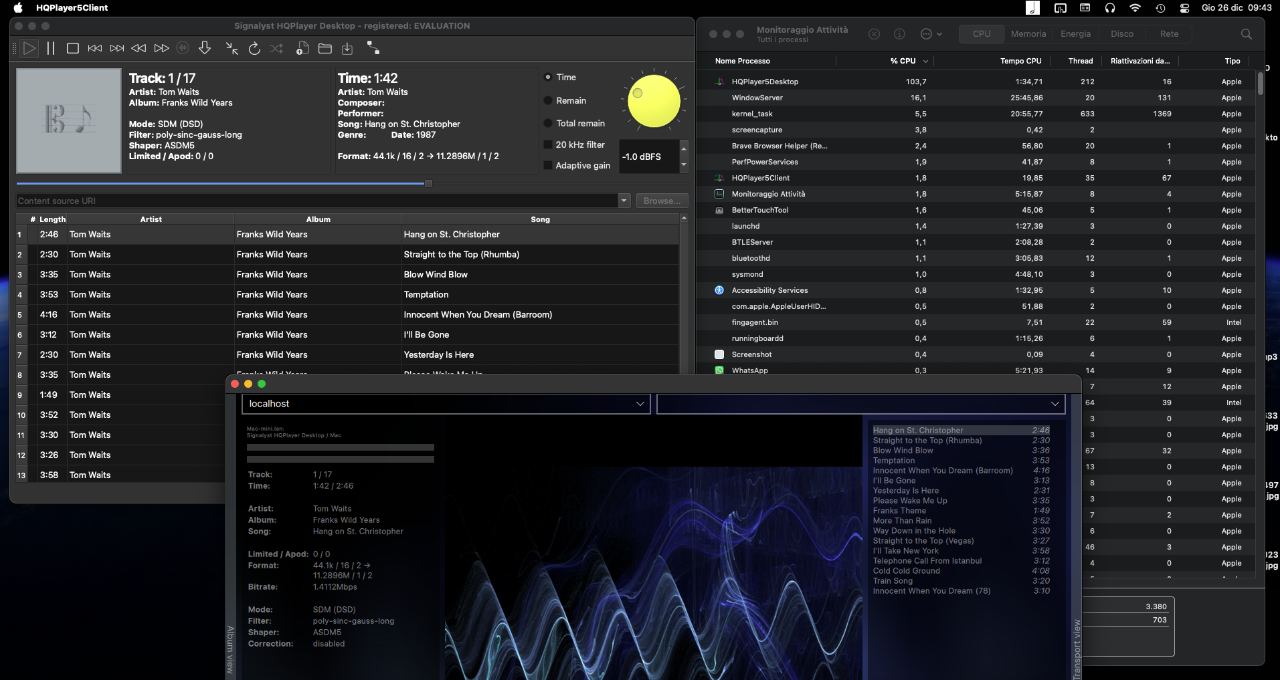Click the document add-file icon in the toolbar
1280x680 pixels.
304,48
